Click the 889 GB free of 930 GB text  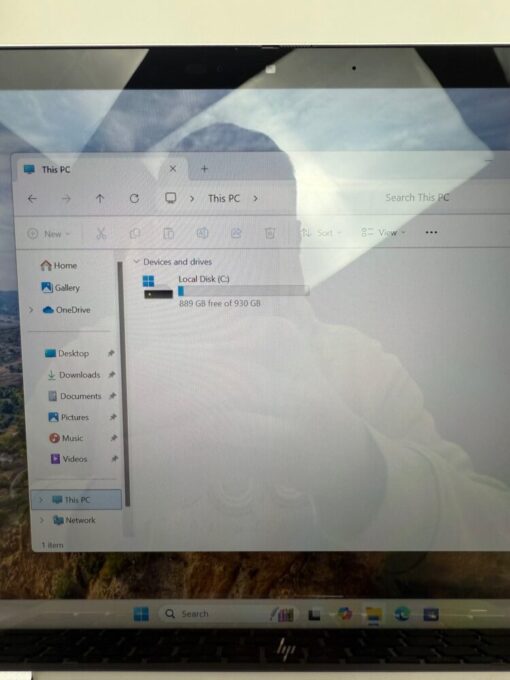click(x=220, y=303)
